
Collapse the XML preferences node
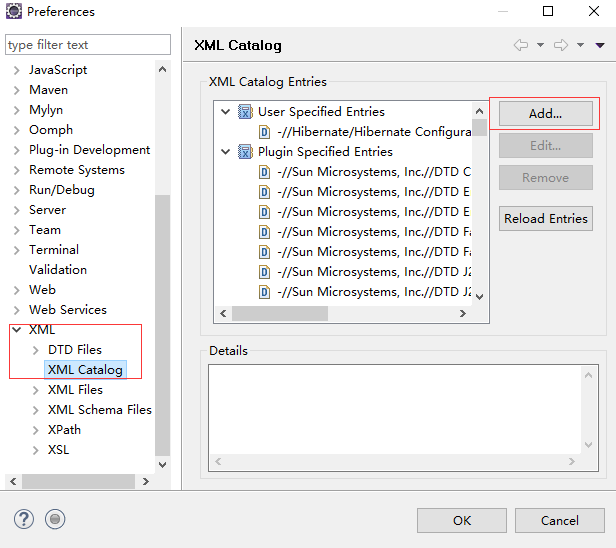point(16,330)
